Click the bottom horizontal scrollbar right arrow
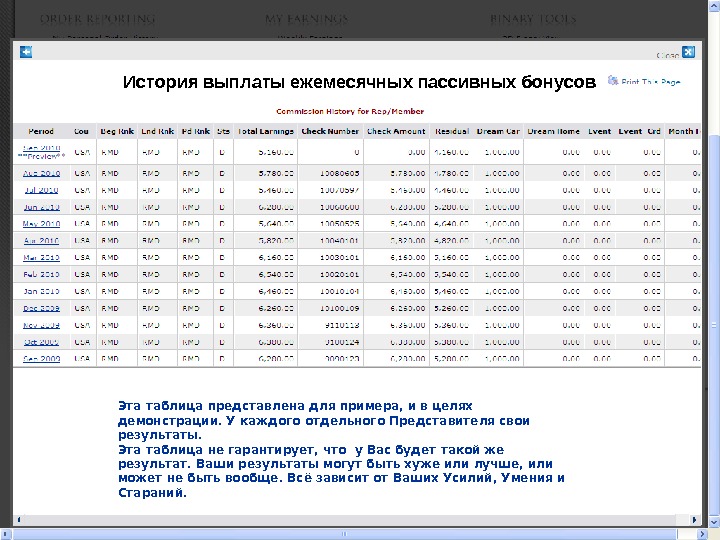720x540 pixels. [702, 534]
